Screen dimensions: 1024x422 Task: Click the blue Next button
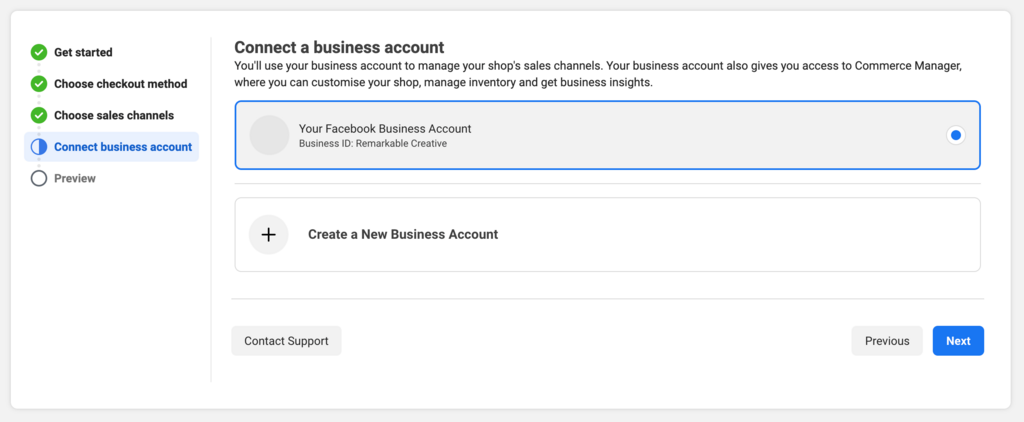(958, 341)
